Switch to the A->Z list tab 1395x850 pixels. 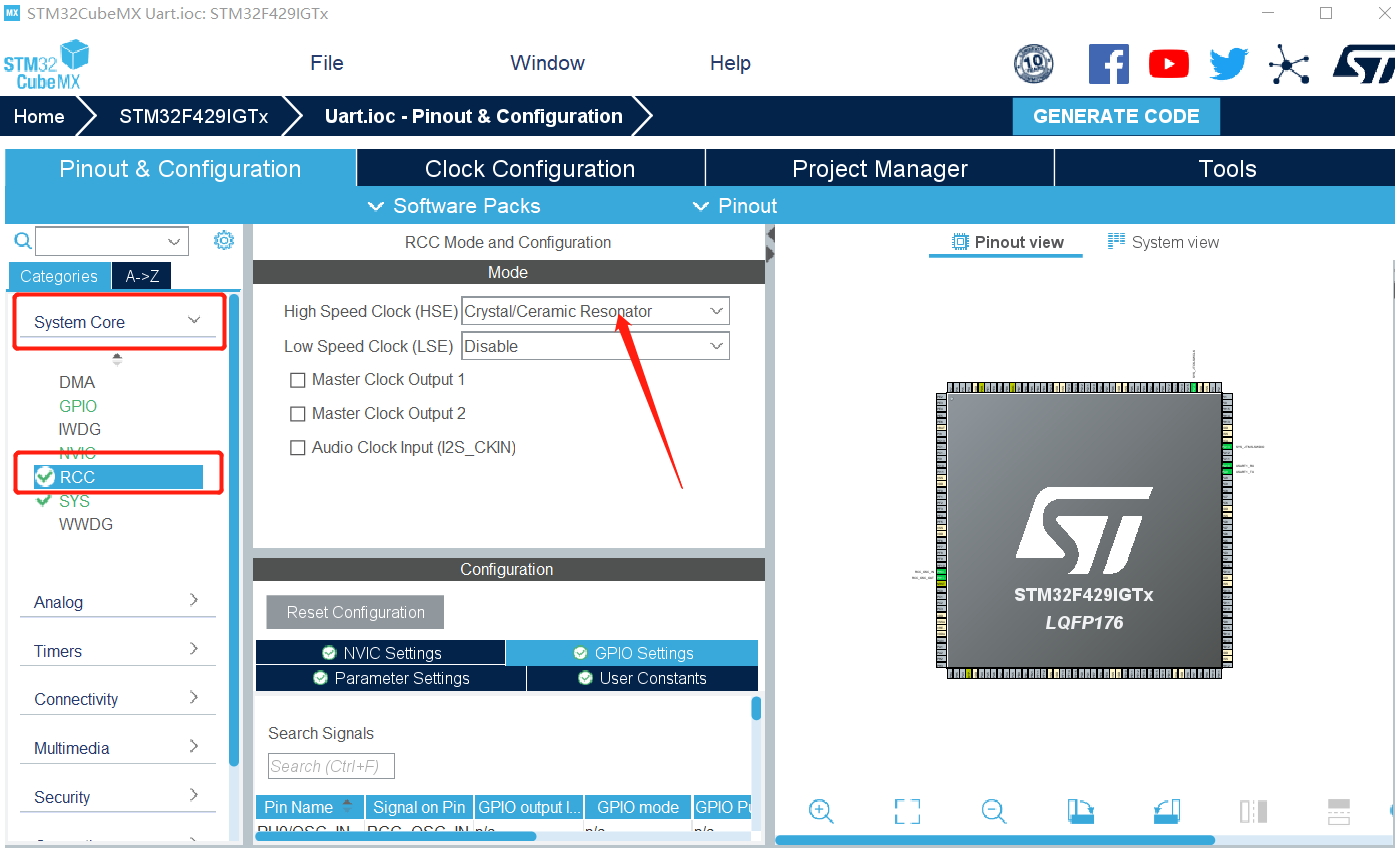point(142,276)
